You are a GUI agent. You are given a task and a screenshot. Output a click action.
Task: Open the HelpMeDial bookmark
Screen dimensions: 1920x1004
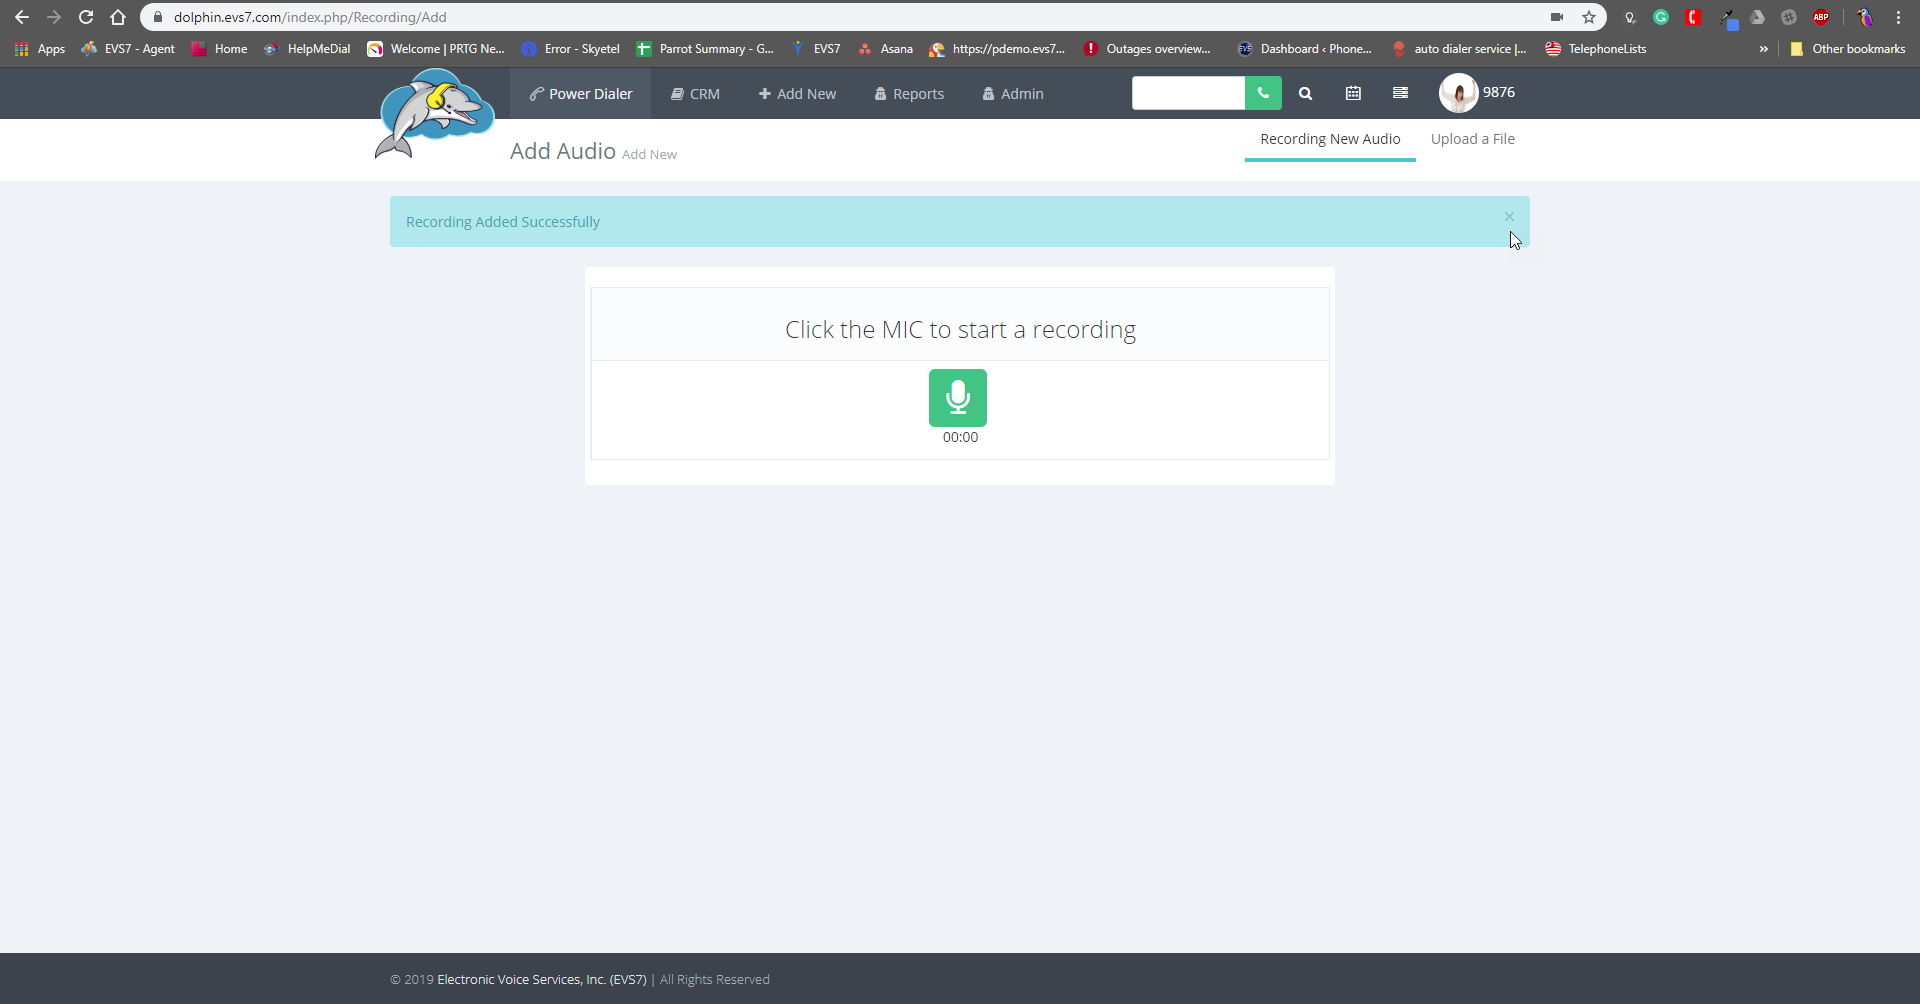307,49
